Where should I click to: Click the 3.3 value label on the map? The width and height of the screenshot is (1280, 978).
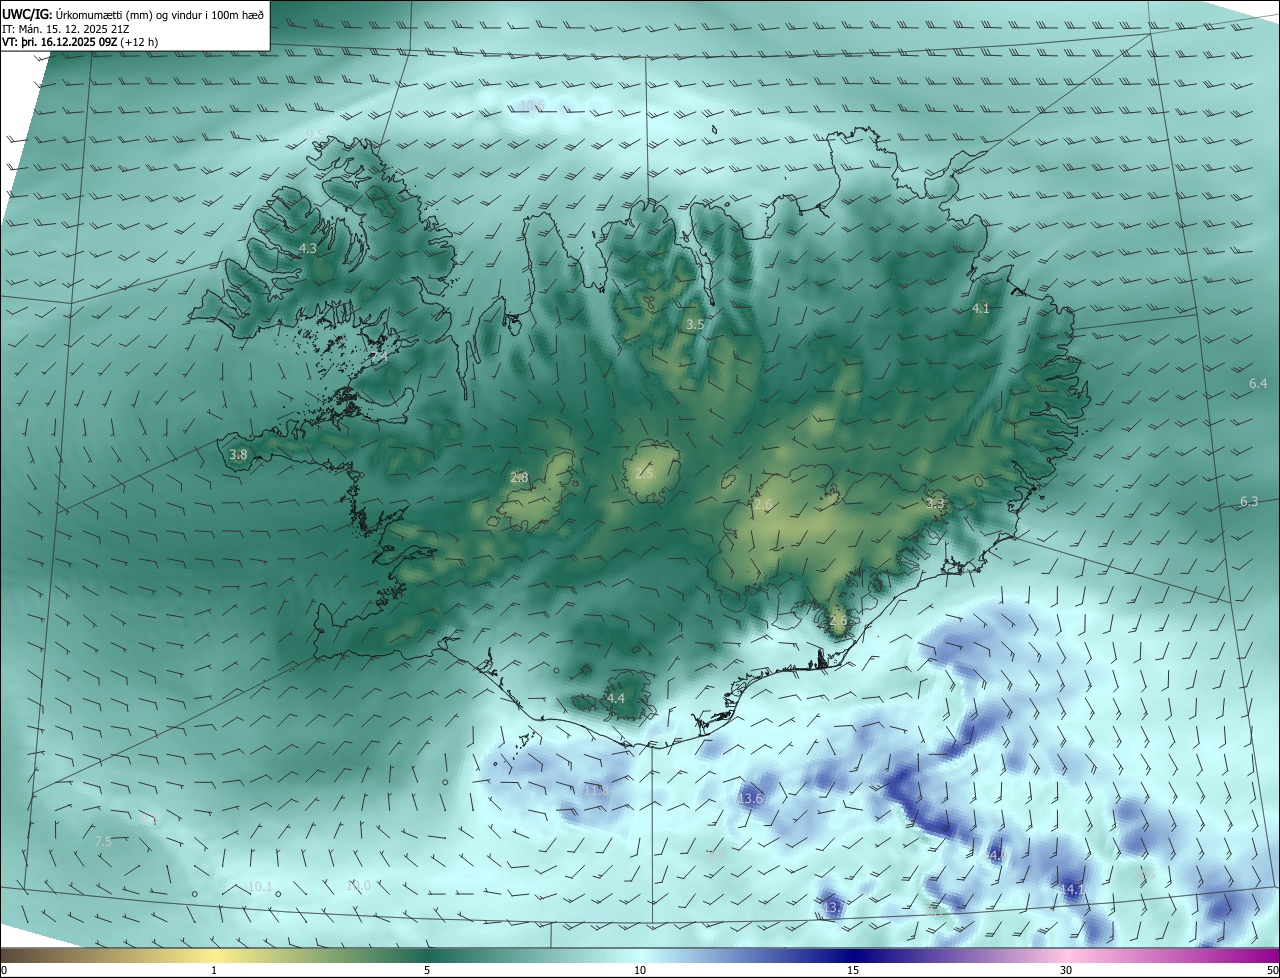point(935,503)
